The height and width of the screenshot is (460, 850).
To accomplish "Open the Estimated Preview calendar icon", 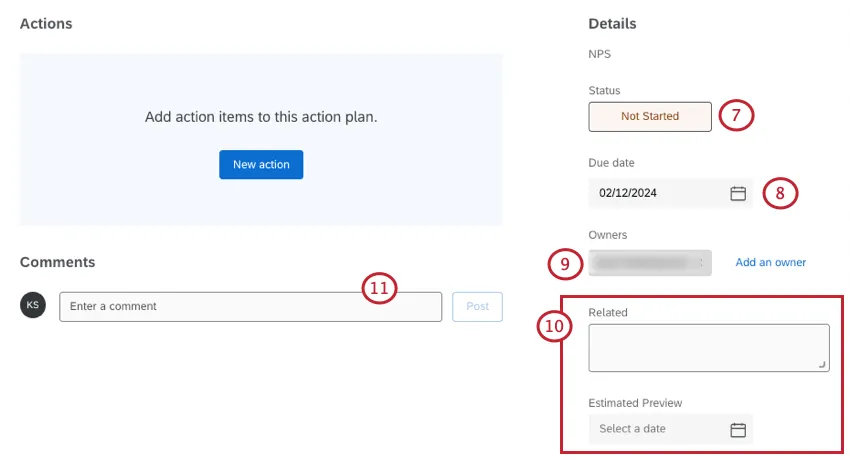I will pyautogui.click(x=738, y=430).
